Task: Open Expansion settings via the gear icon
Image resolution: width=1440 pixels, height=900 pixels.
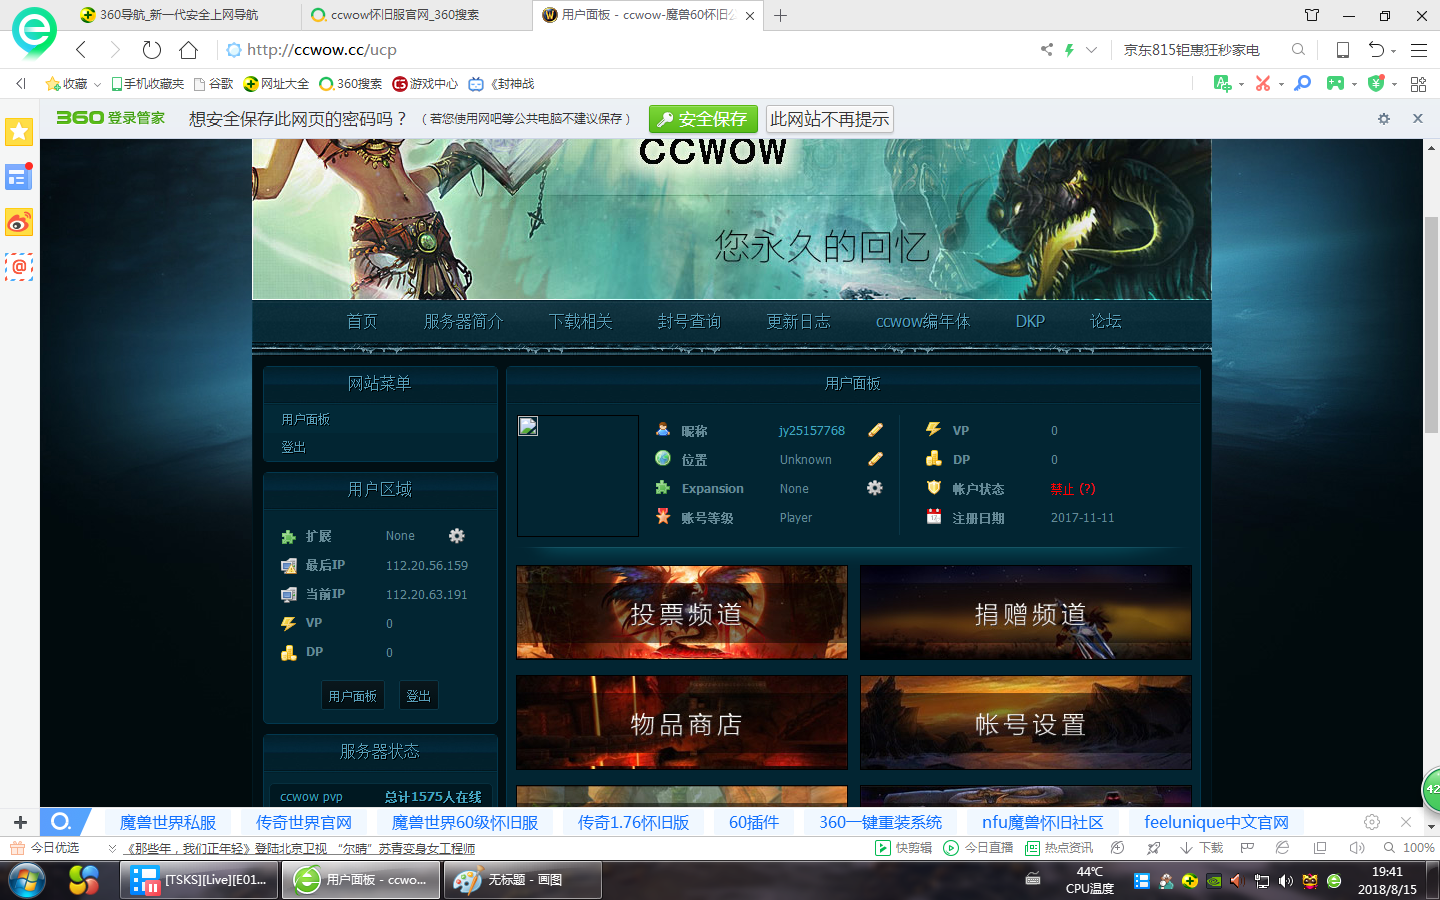Action: [x=875, y=488]
